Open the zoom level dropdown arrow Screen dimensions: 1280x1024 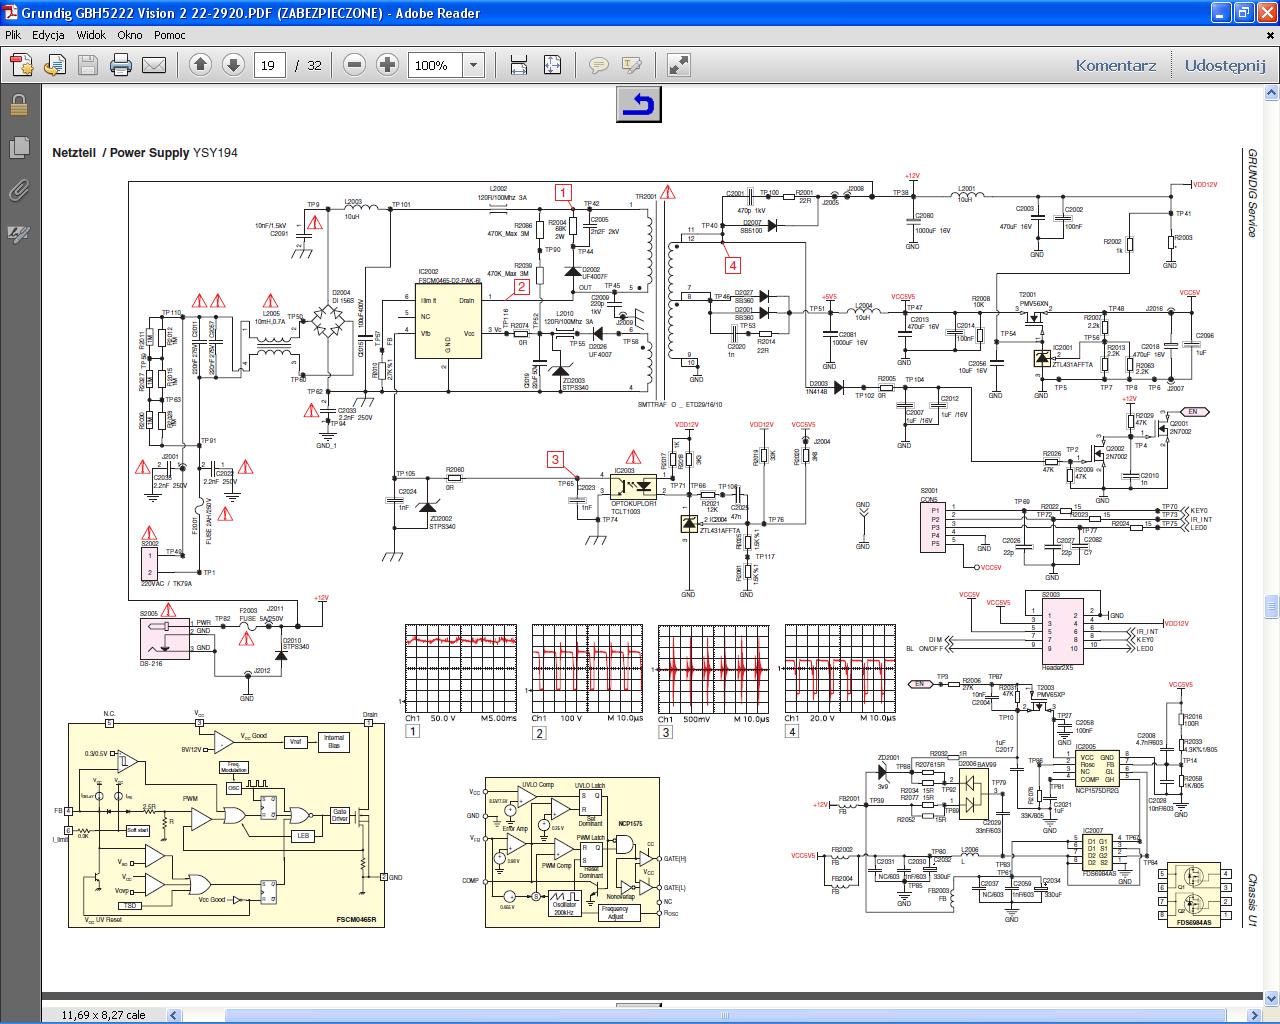tap(474, 65)
